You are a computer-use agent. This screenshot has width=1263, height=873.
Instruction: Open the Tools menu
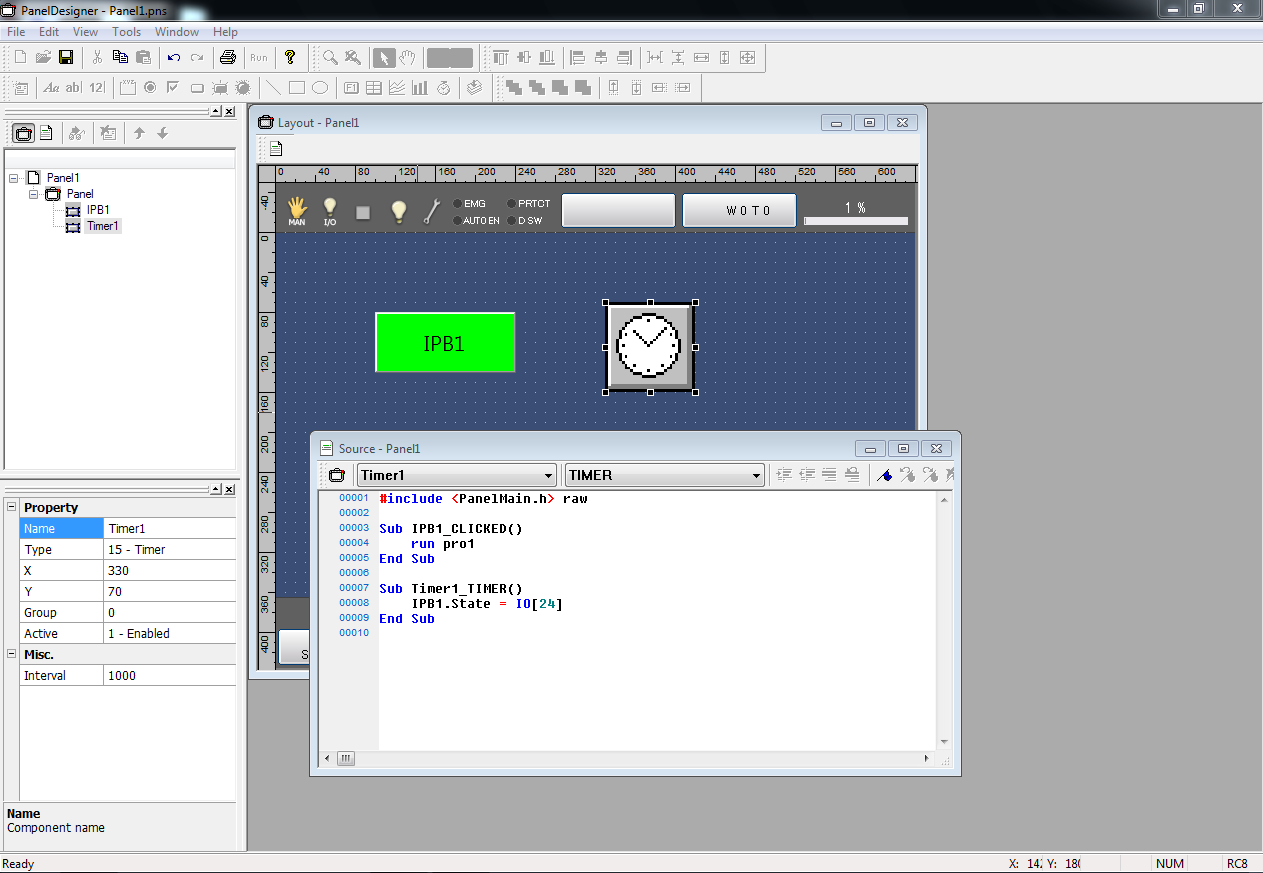126,32
